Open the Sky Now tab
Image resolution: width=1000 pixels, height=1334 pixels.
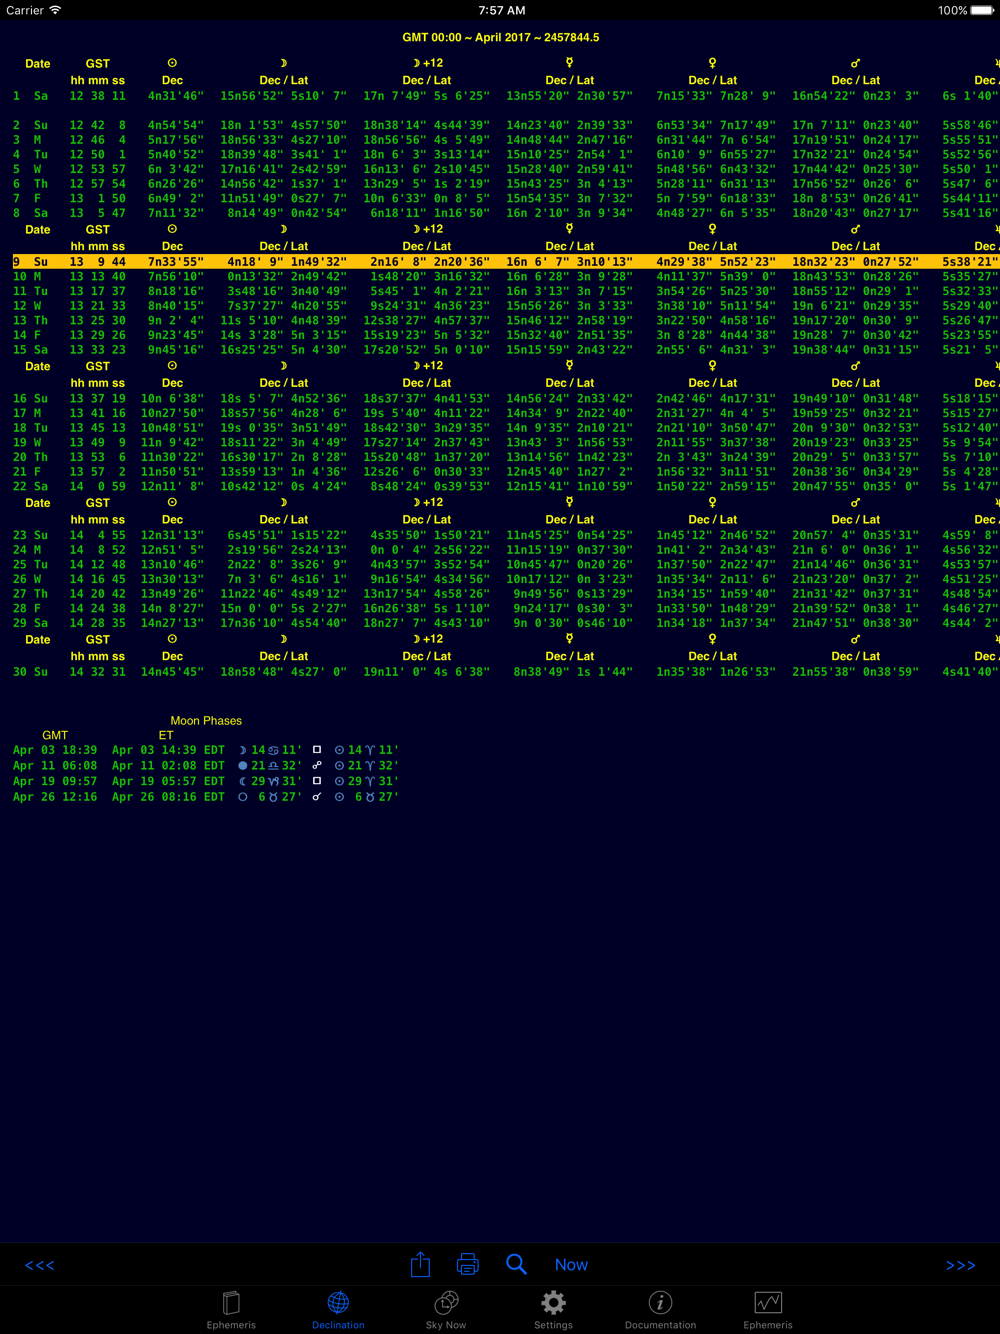446,1309
